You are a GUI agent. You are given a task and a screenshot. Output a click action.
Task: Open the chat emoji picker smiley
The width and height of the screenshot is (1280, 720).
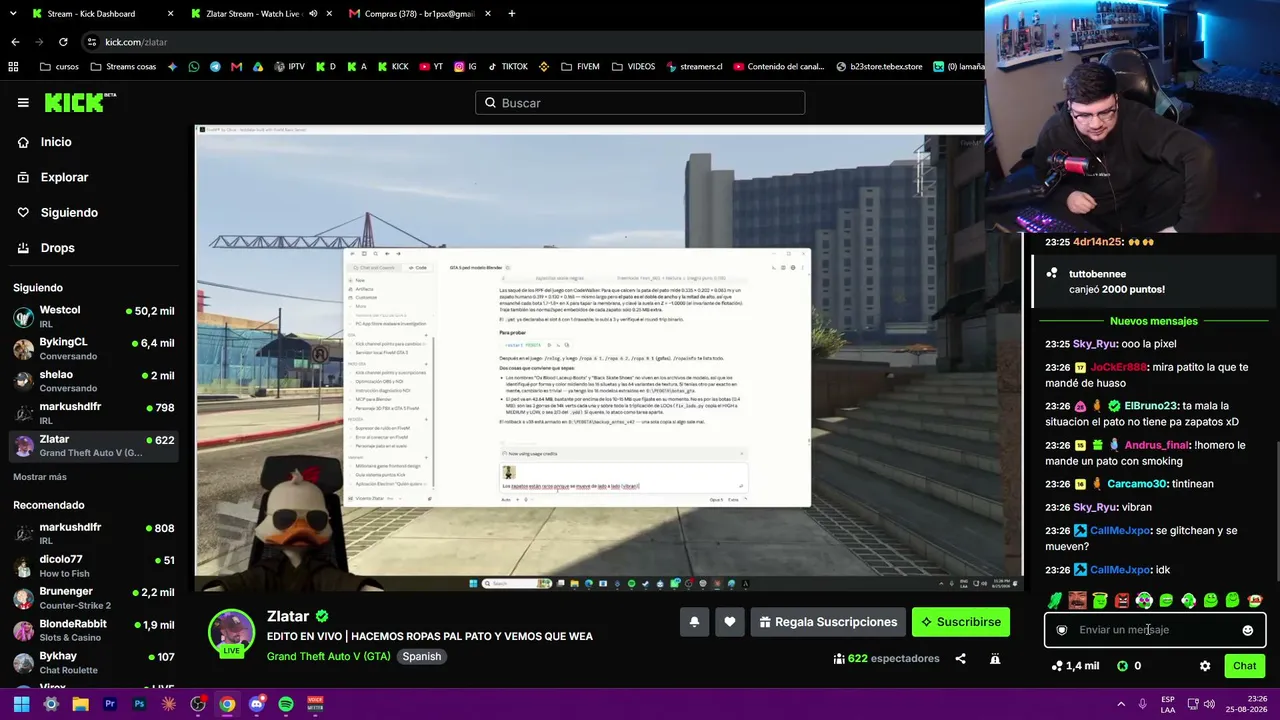pos(1248,630)
